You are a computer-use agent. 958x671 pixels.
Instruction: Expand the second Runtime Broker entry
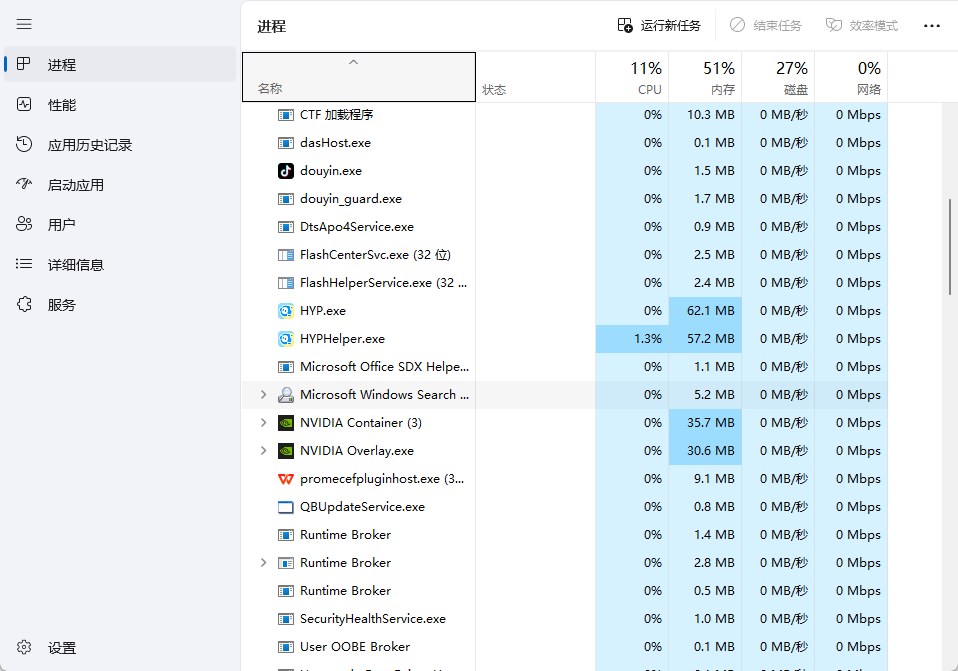click(264, 563)
